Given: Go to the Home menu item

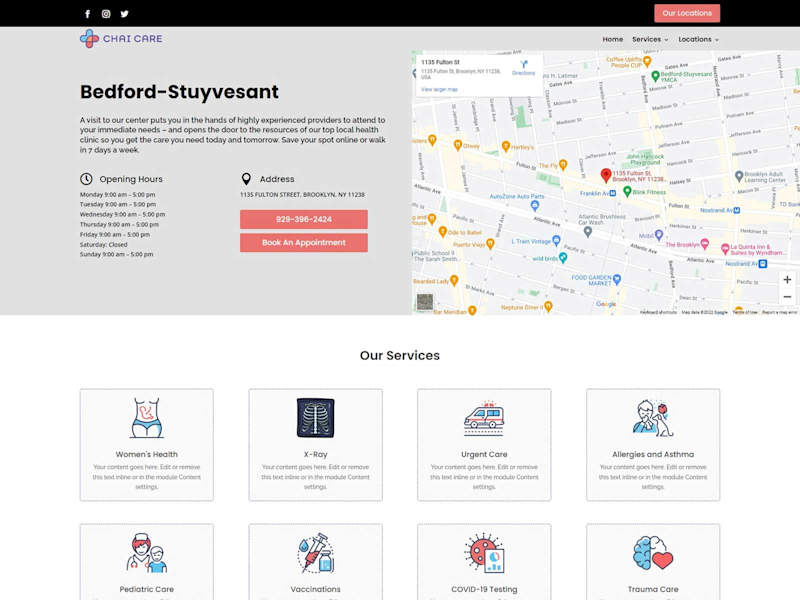Looking at the screenshot, I should [612, 39].
